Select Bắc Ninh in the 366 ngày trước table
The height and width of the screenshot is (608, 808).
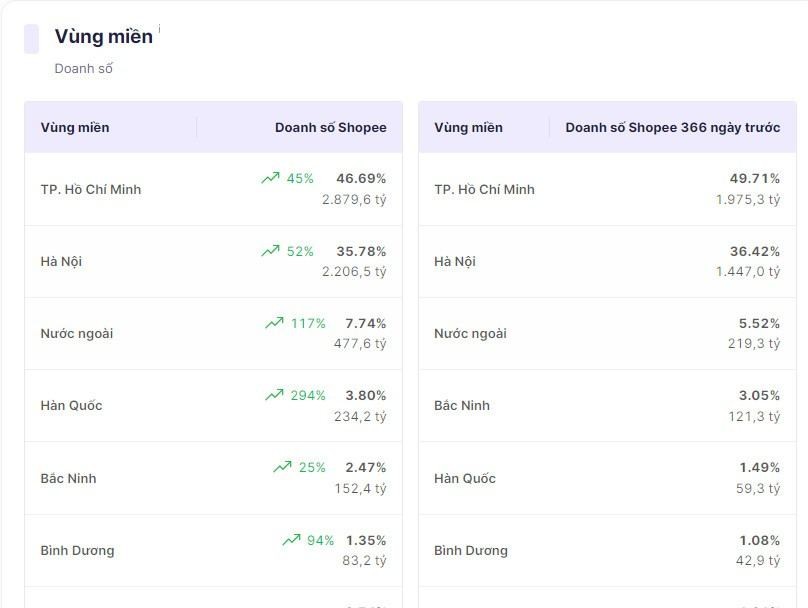click(x=462, y=406)
